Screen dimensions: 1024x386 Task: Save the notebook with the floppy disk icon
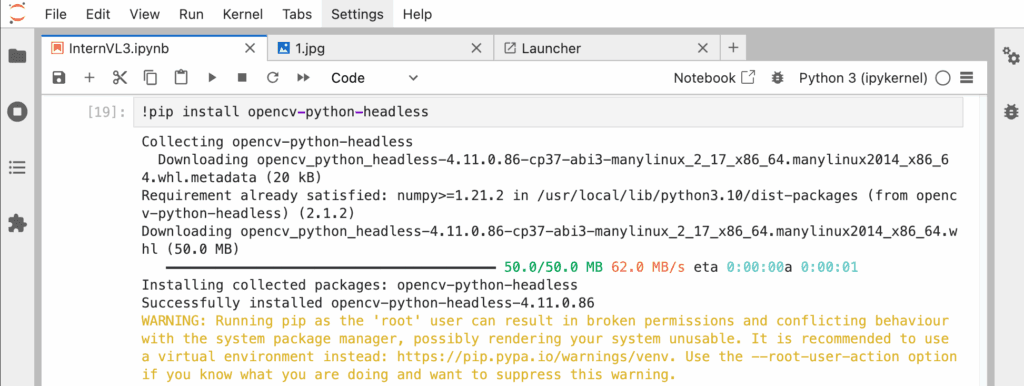click(x=59, y=78)
